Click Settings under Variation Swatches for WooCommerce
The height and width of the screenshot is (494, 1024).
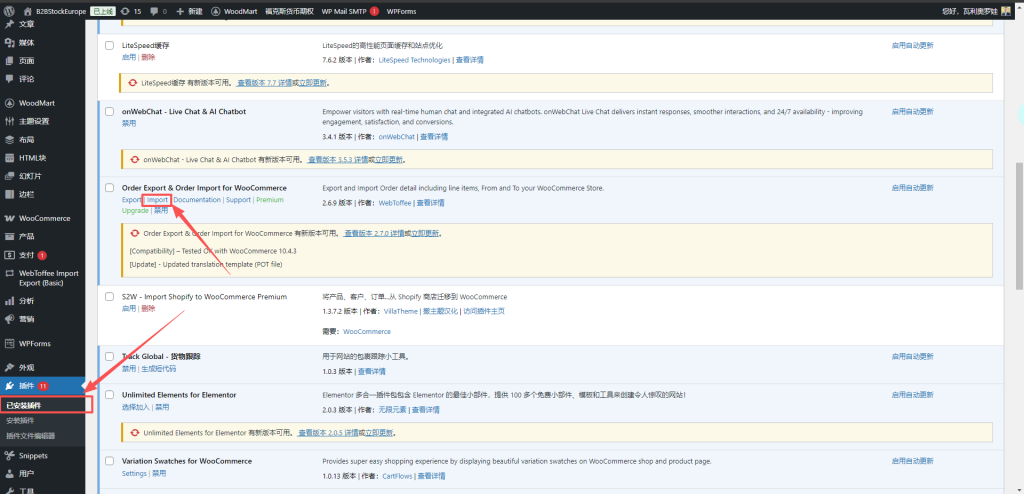(134, 473)
